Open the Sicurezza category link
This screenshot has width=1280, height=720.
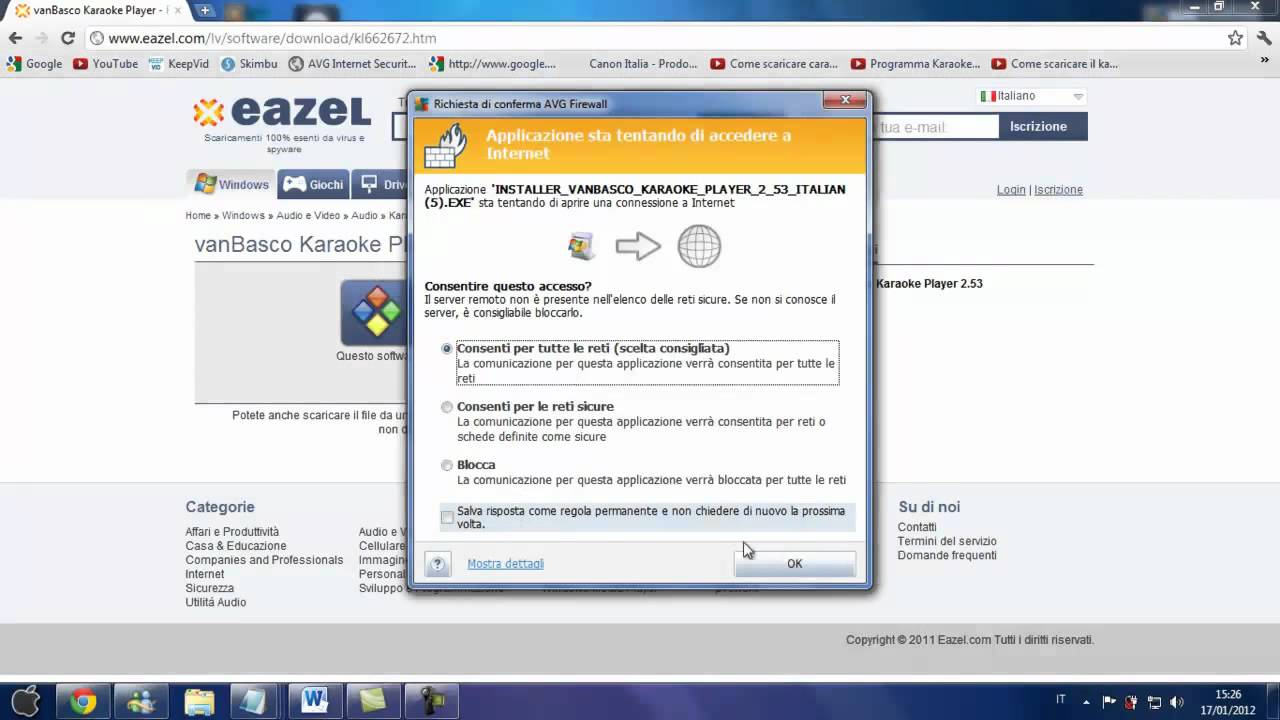pyautogui.click(x=209, y=588)
